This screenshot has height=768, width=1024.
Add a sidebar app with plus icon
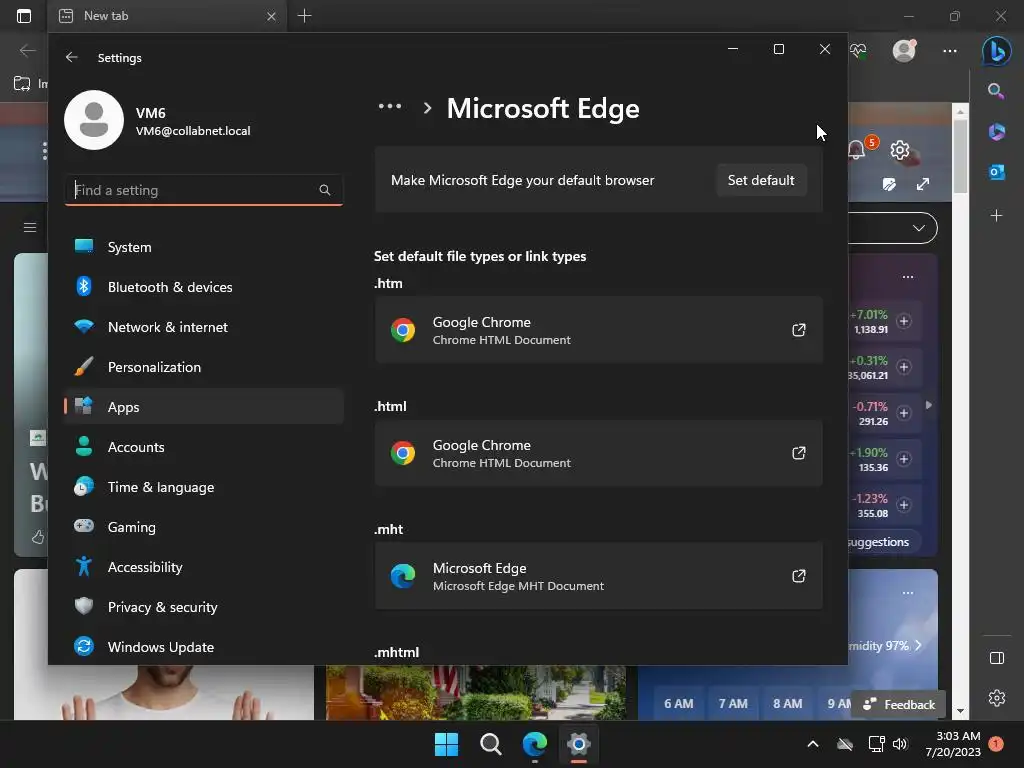[x=997, y=215]
